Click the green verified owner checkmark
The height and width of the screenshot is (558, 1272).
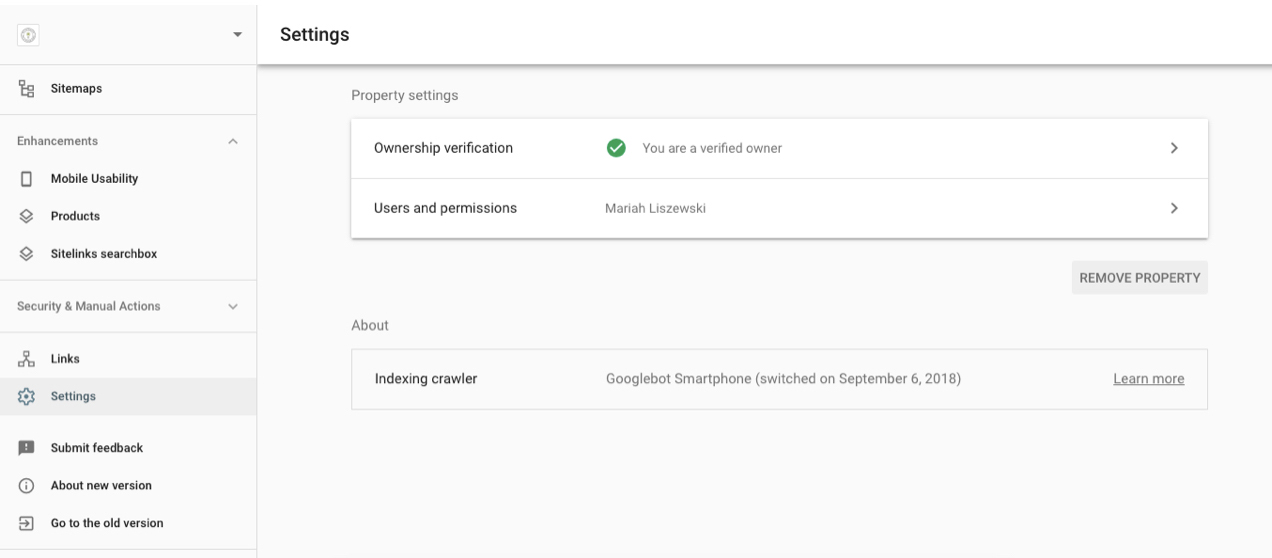click(x=617, y=148)
